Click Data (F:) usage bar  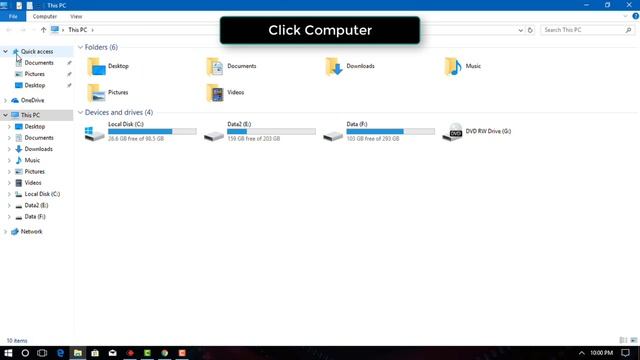pos(391,131)
